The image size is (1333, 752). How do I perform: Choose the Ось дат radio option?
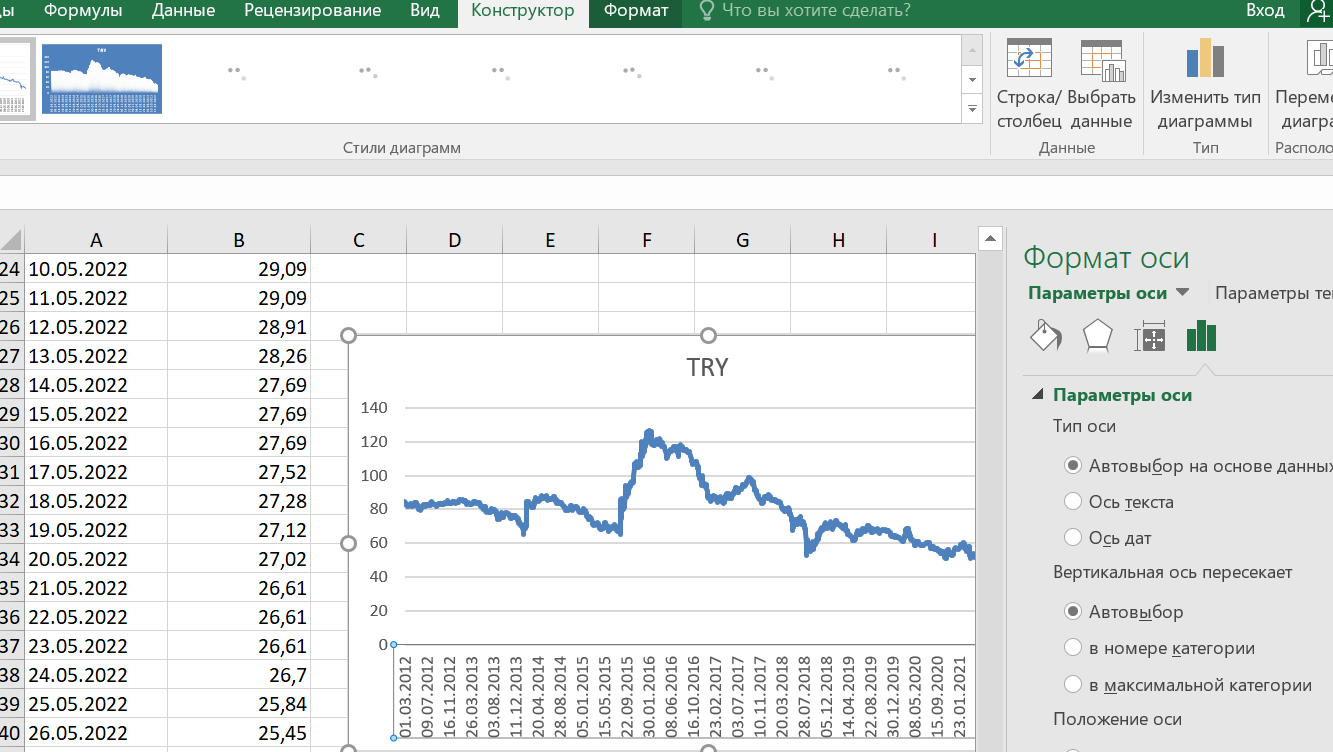coord(1073,538)
